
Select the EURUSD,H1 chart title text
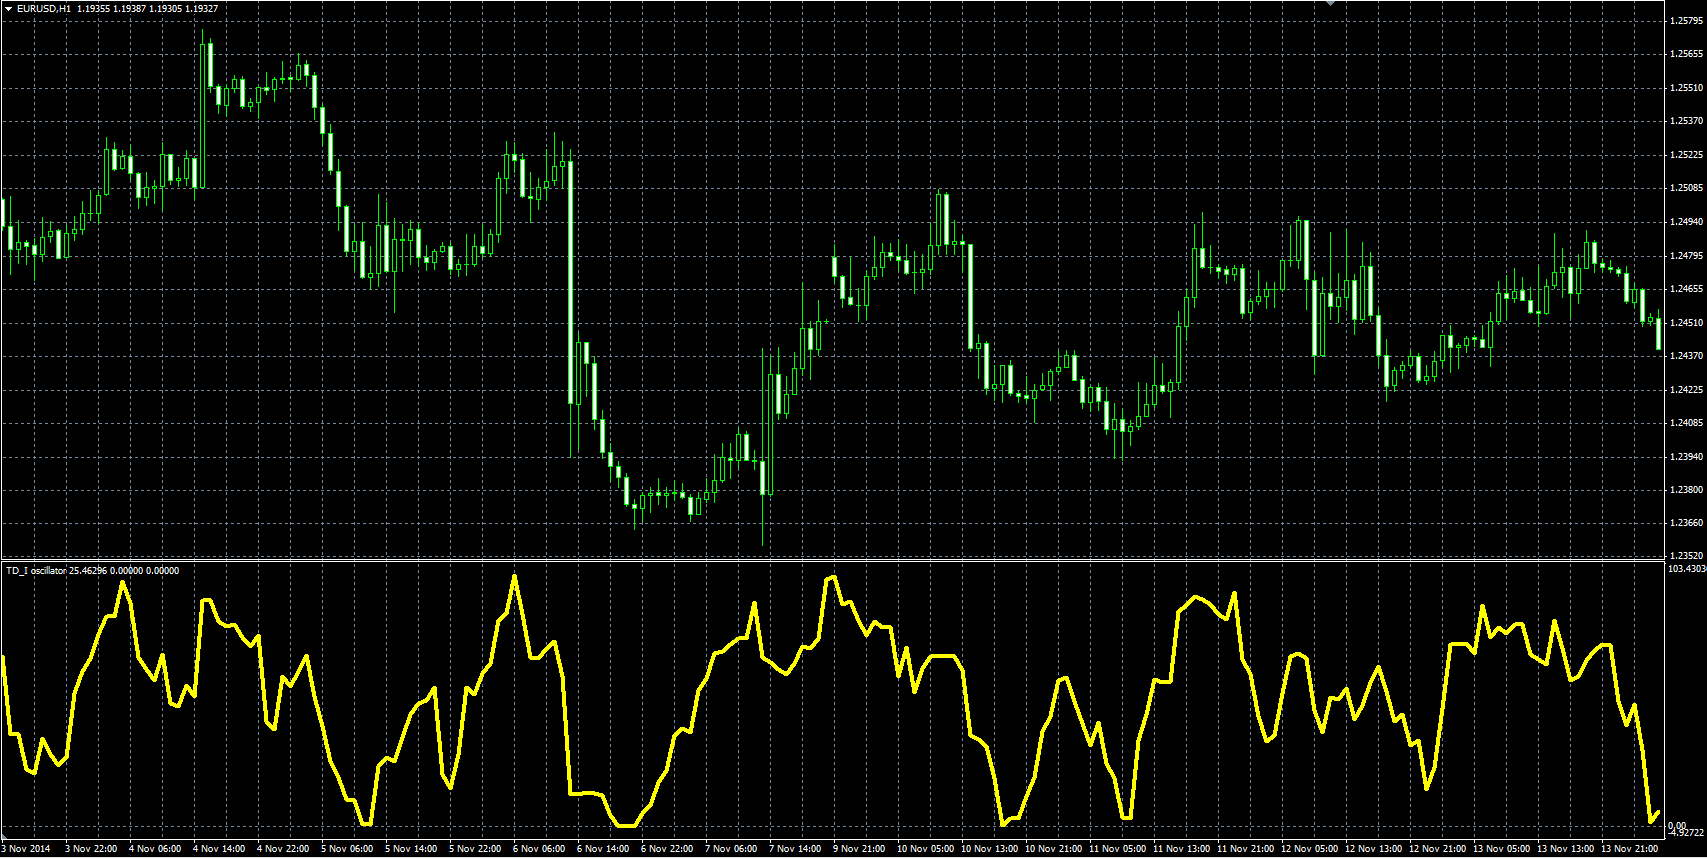click(44, 8)
